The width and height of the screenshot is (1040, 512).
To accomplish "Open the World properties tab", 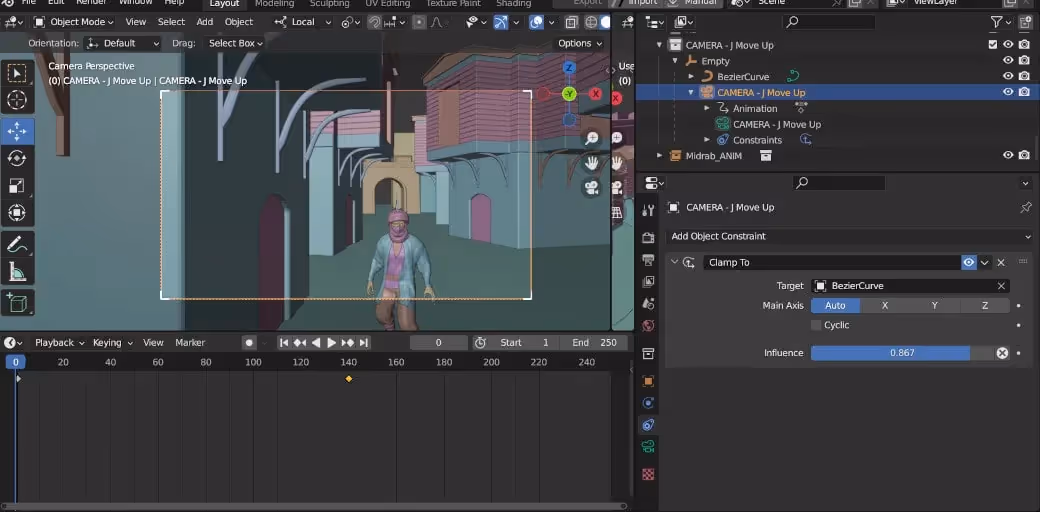I will coord(648,326).
